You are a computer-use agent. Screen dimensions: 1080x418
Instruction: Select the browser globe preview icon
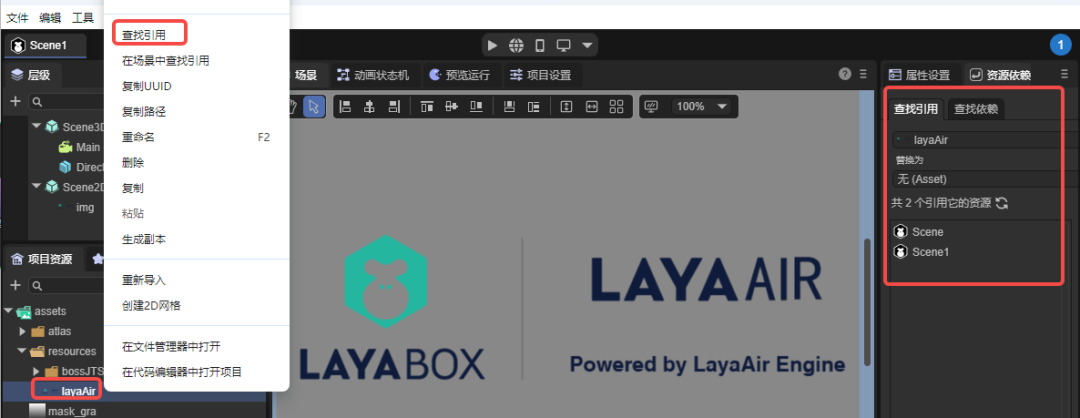click(x=516, y=45)
